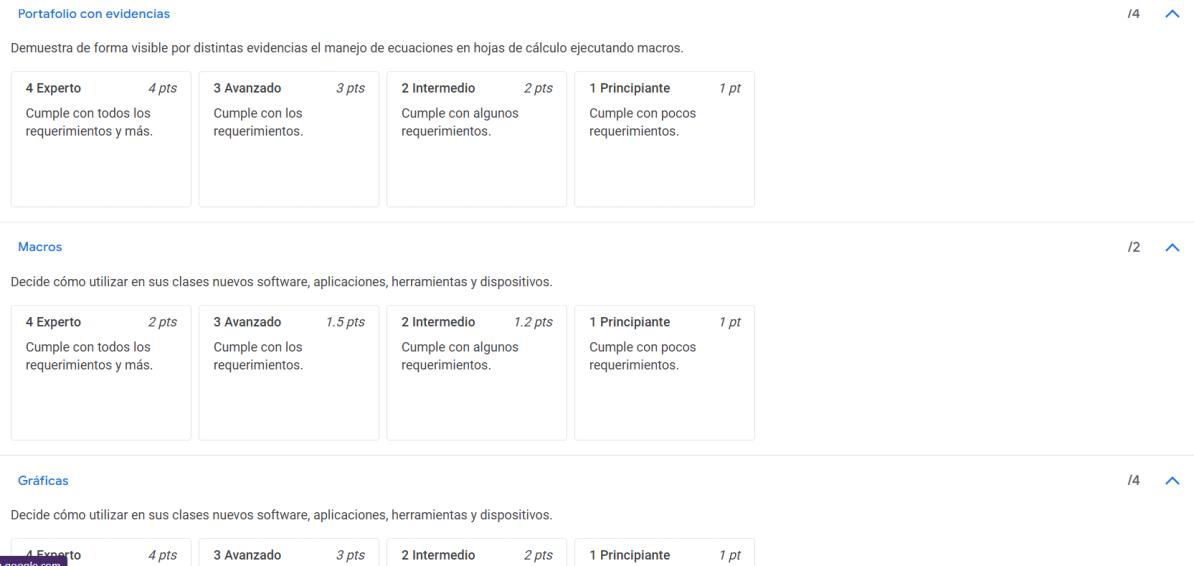This screenshot has height=566, width=1194.
Task: Select 3 Avanzado level in Gráficas
Action: (288, 554)
